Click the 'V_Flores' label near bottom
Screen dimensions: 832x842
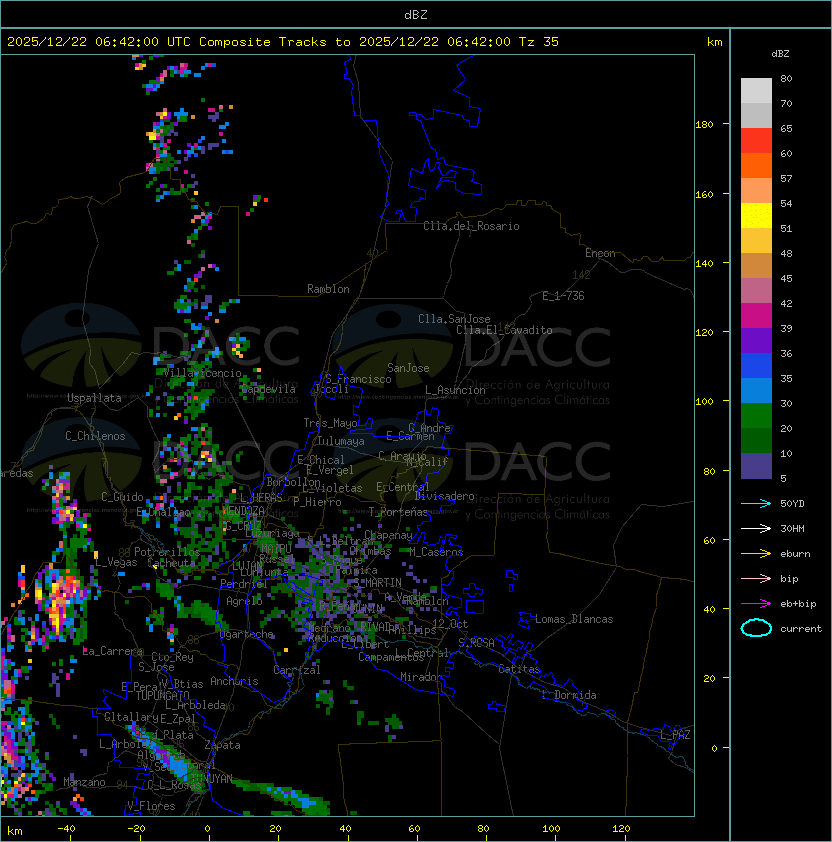(x=151, y=806)
